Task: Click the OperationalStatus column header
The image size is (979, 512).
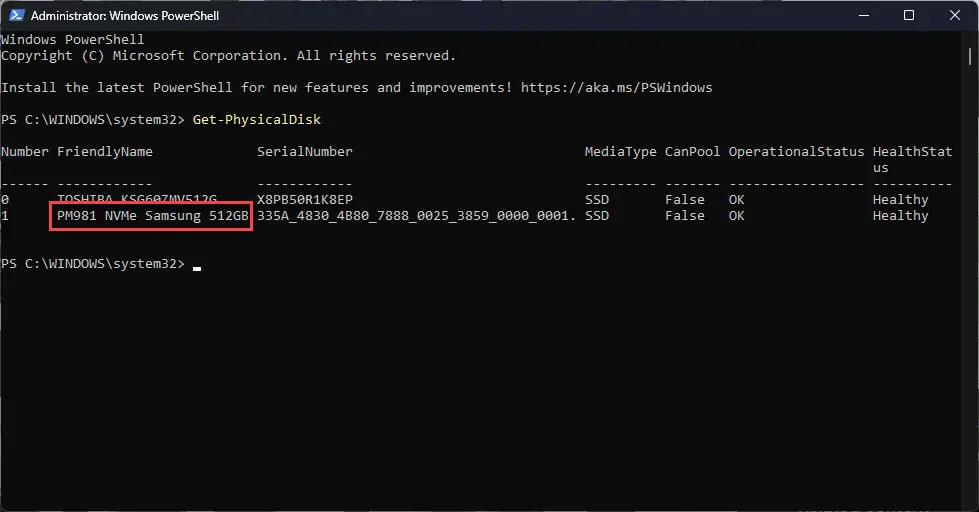Action: (796, 152)
